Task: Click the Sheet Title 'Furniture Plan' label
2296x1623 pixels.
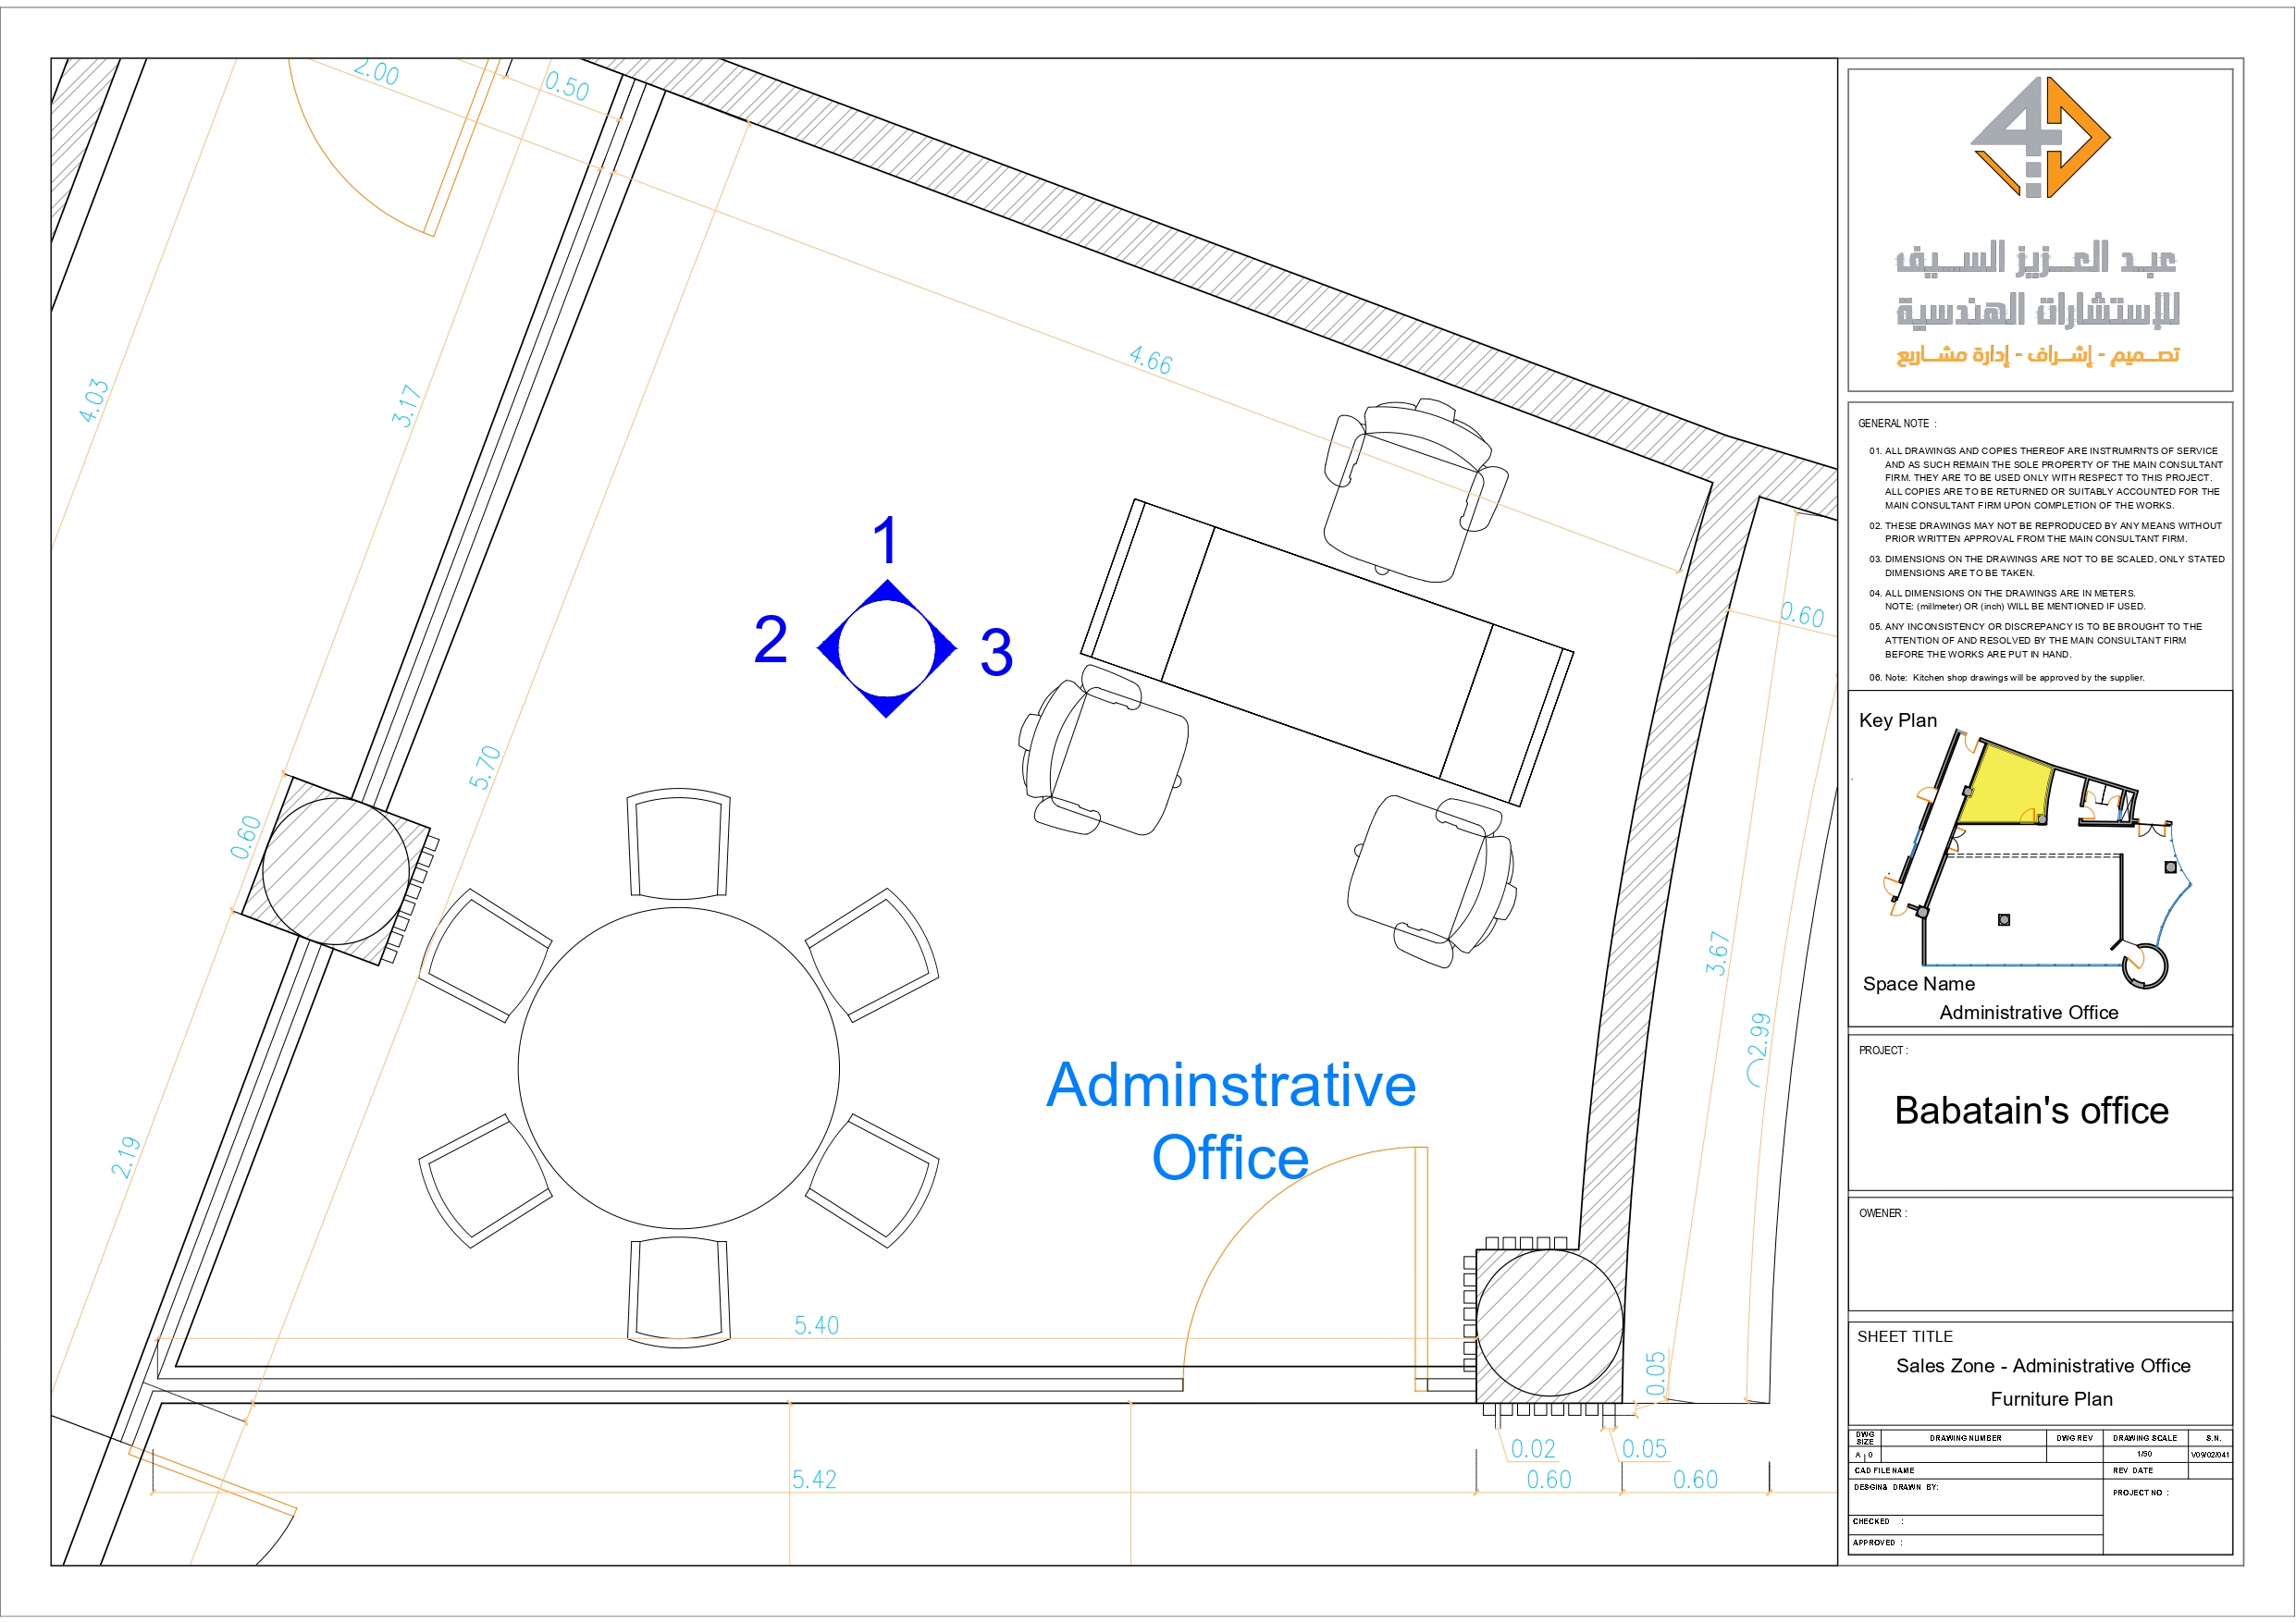Action: coord(2054,1399)
